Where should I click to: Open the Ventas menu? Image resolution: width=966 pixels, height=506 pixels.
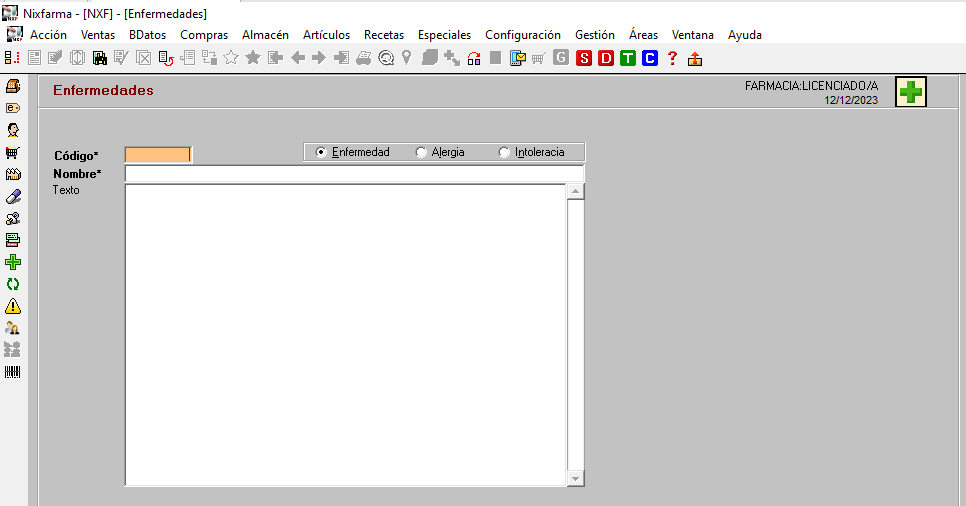coord(98,35)
